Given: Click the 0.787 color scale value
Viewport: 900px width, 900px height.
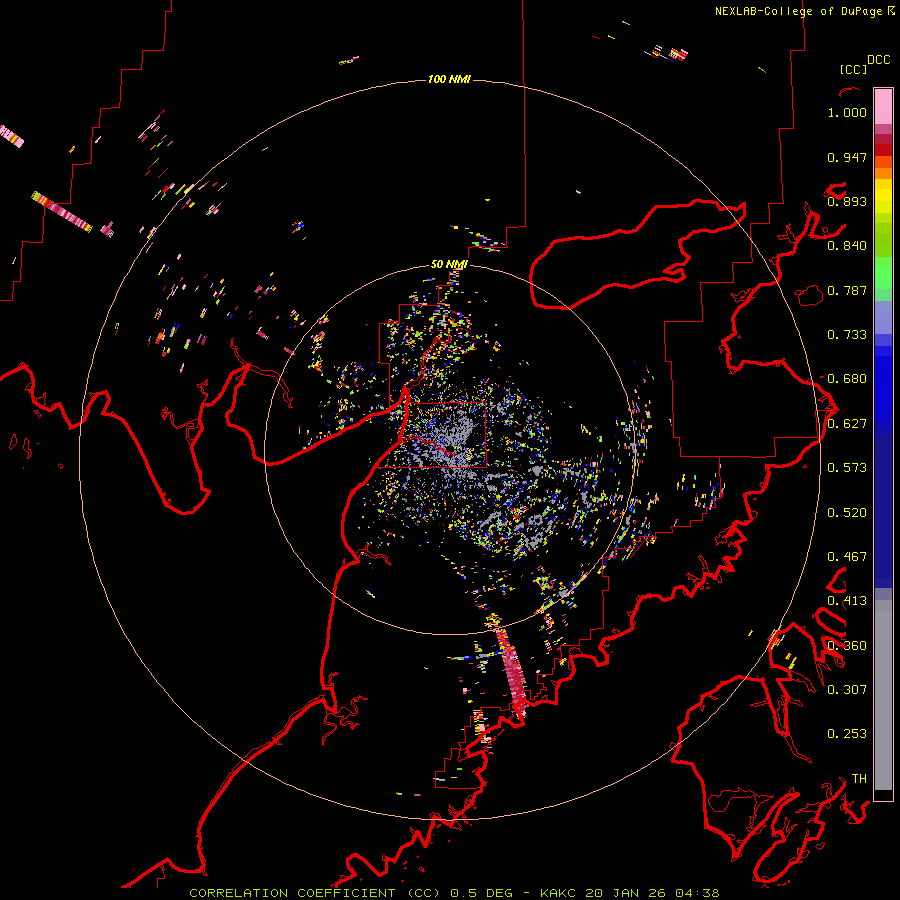Looking at the screenshot, I should point(847,290).
